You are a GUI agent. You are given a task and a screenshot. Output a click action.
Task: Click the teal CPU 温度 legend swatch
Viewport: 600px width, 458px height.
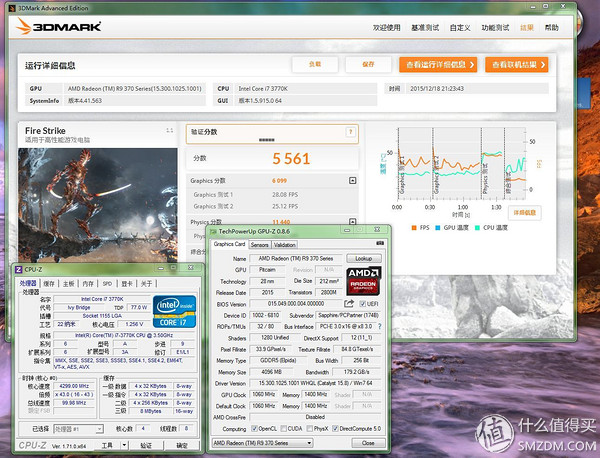tap(477, 228)
